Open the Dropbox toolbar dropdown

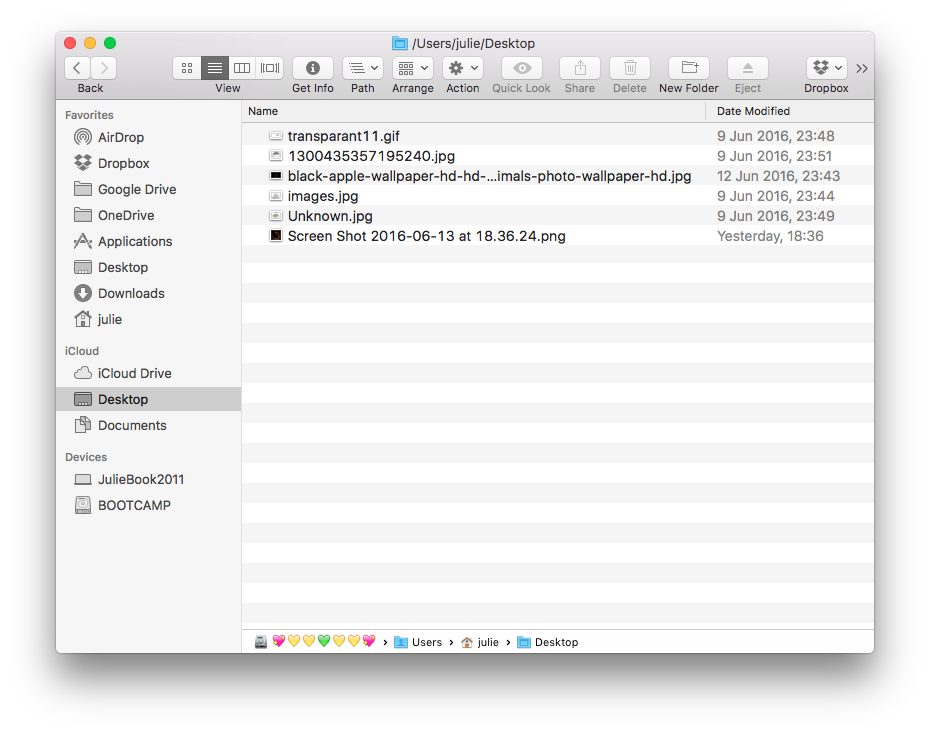point(826,68)
